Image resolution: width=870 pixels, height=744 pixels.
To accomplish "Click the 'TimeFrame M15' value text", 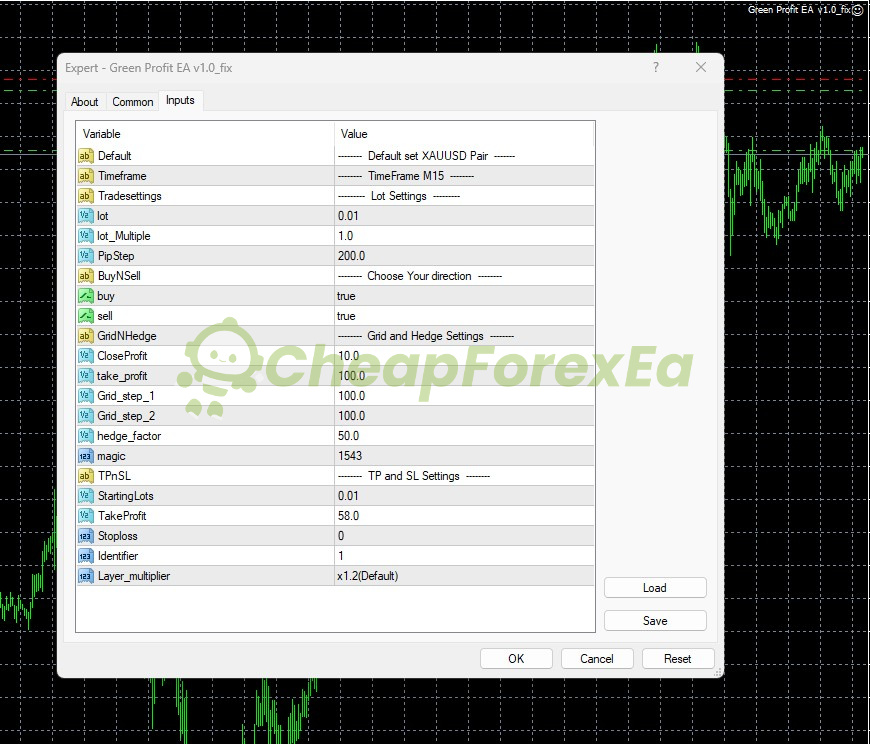I will click(x=406, y=176).
